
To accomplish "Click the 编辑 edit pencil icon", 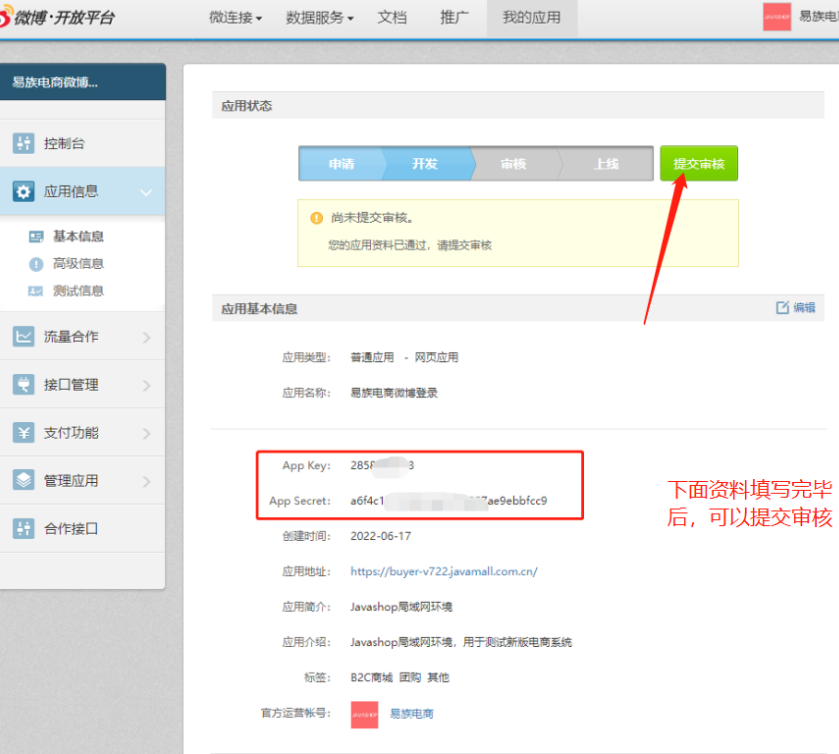I will 783,308.
